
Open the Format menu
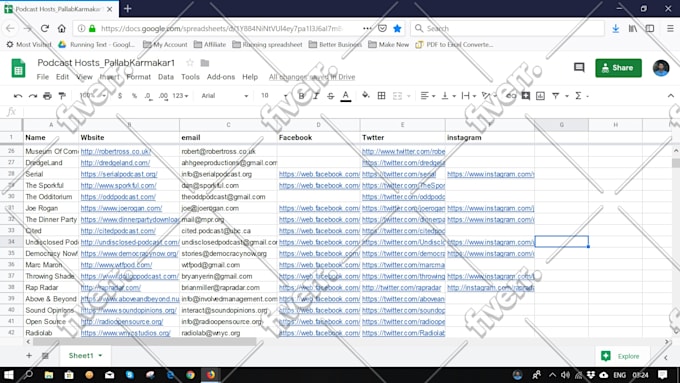(x=138, y=77)
